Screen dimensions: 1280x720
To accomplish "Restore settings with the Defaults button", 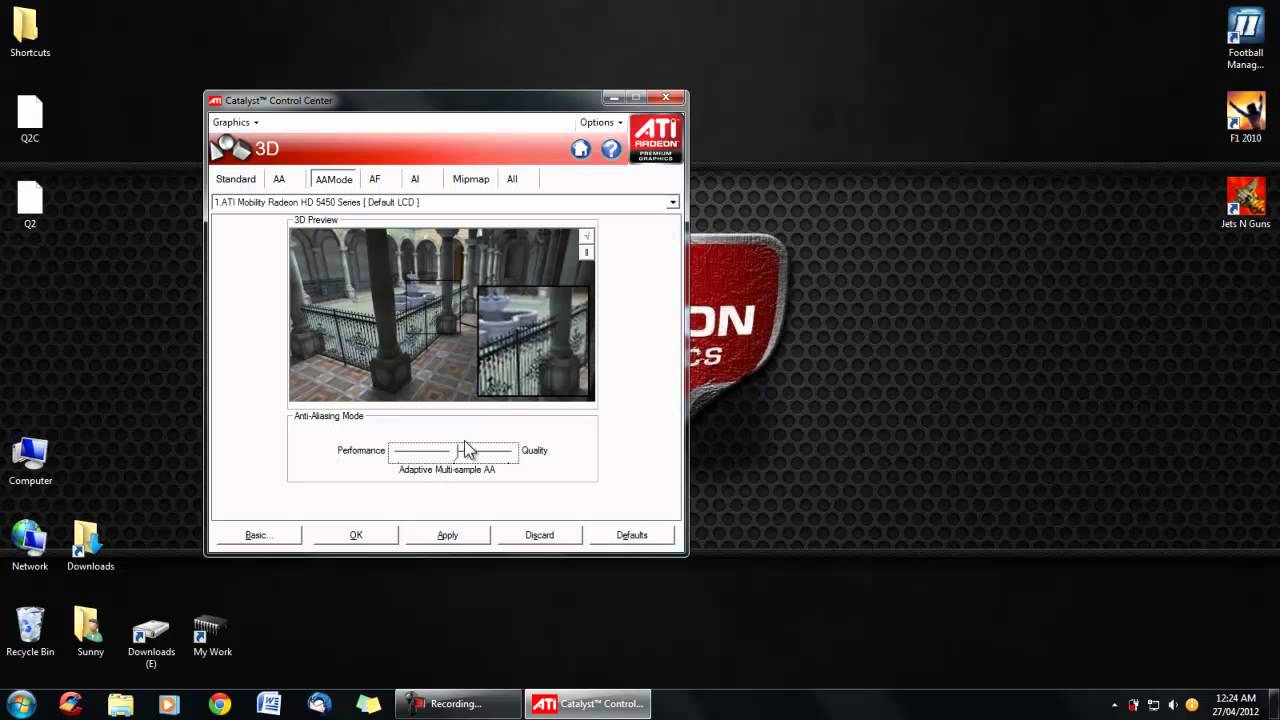I will pos(632,535).
